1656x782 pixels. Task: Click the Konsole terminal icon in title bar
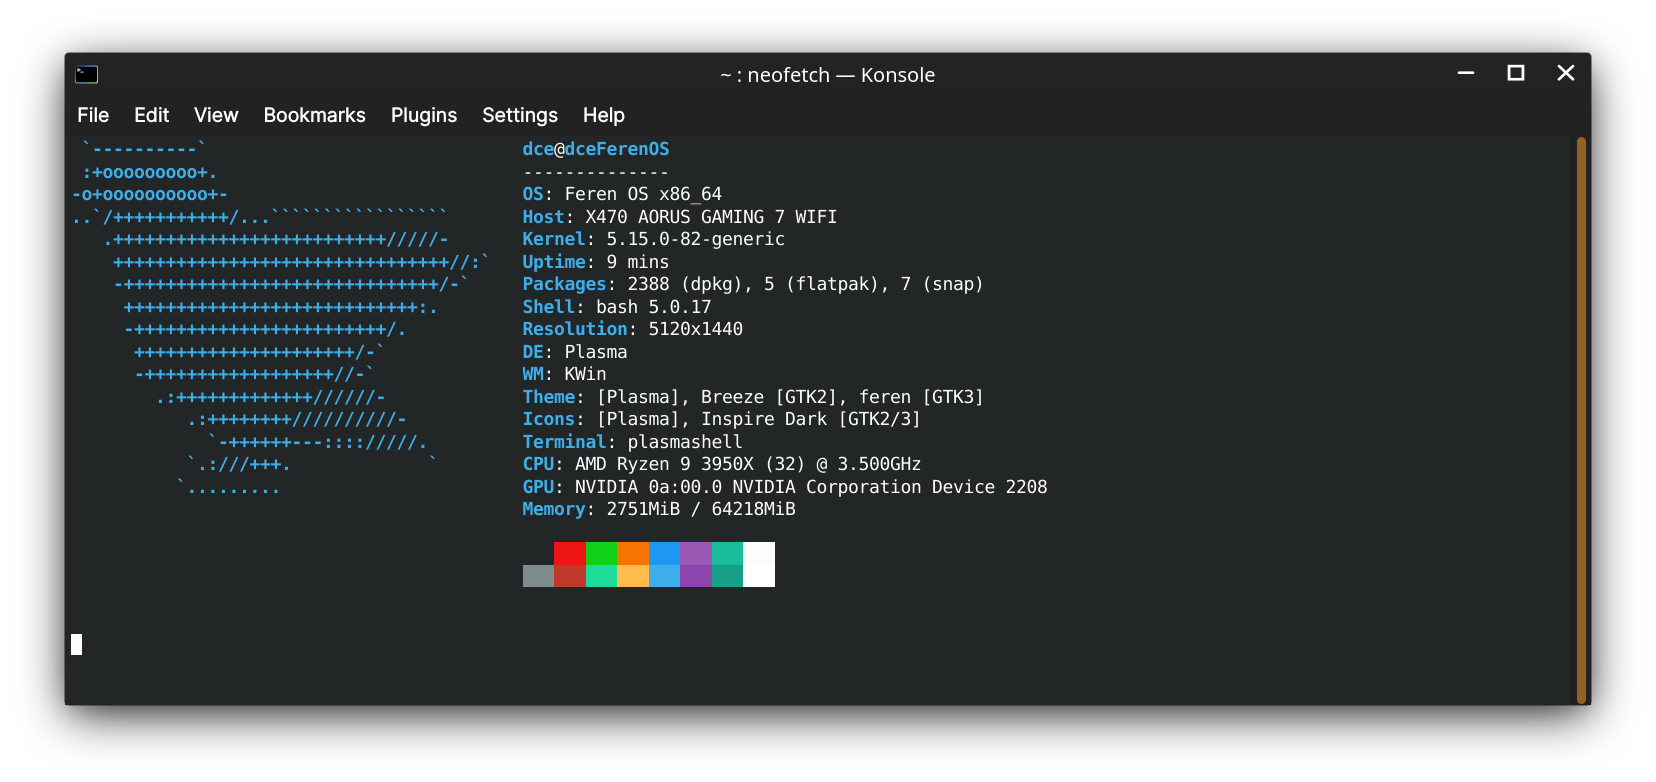(x=87, y=74)
